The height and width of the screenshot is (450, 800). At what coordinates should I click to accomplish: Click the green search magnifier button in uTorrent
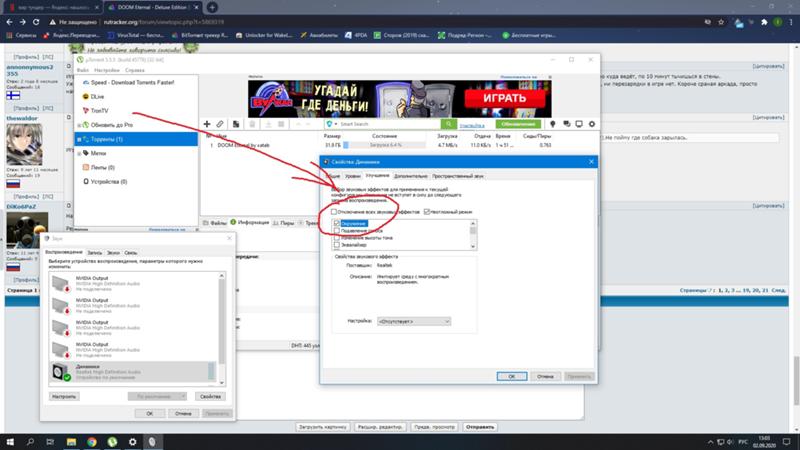pos(448,124)
